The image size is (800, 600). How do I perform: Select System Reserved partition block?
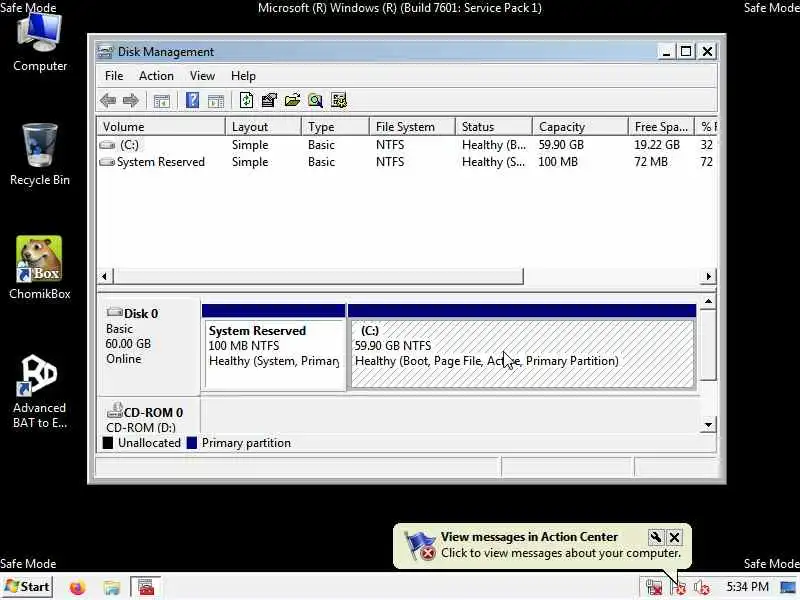click(274, 347)
